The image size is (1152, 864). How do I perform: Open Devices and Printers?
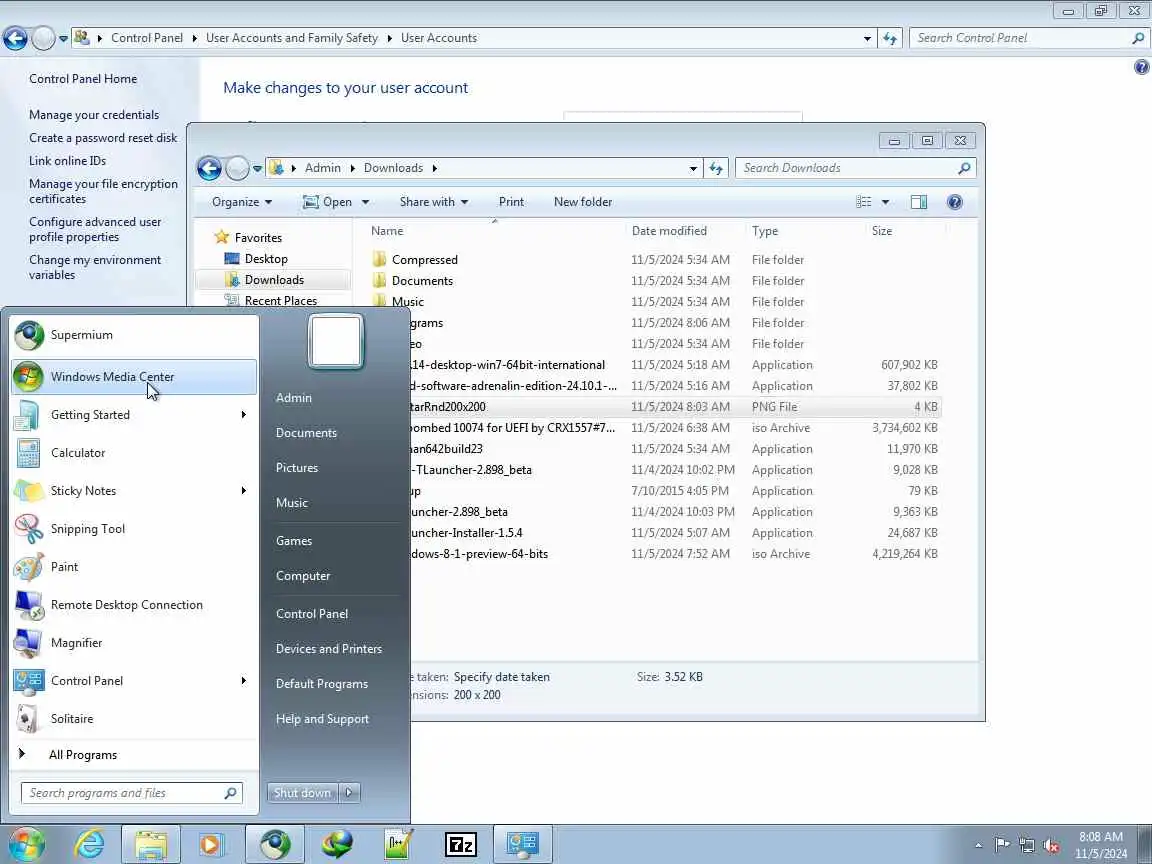pos(329,649)
